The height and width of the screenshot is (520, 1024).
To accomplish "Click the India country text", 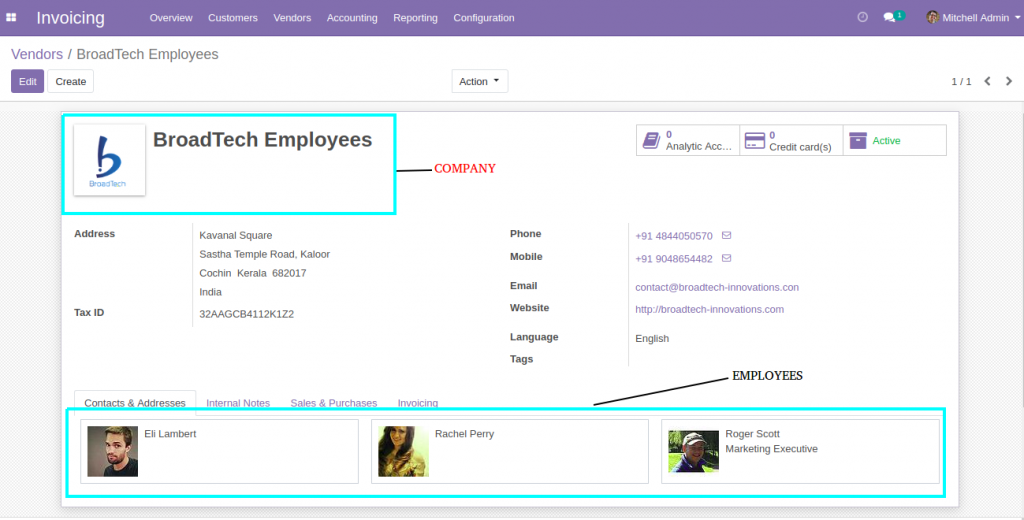I will coord(210,292).
